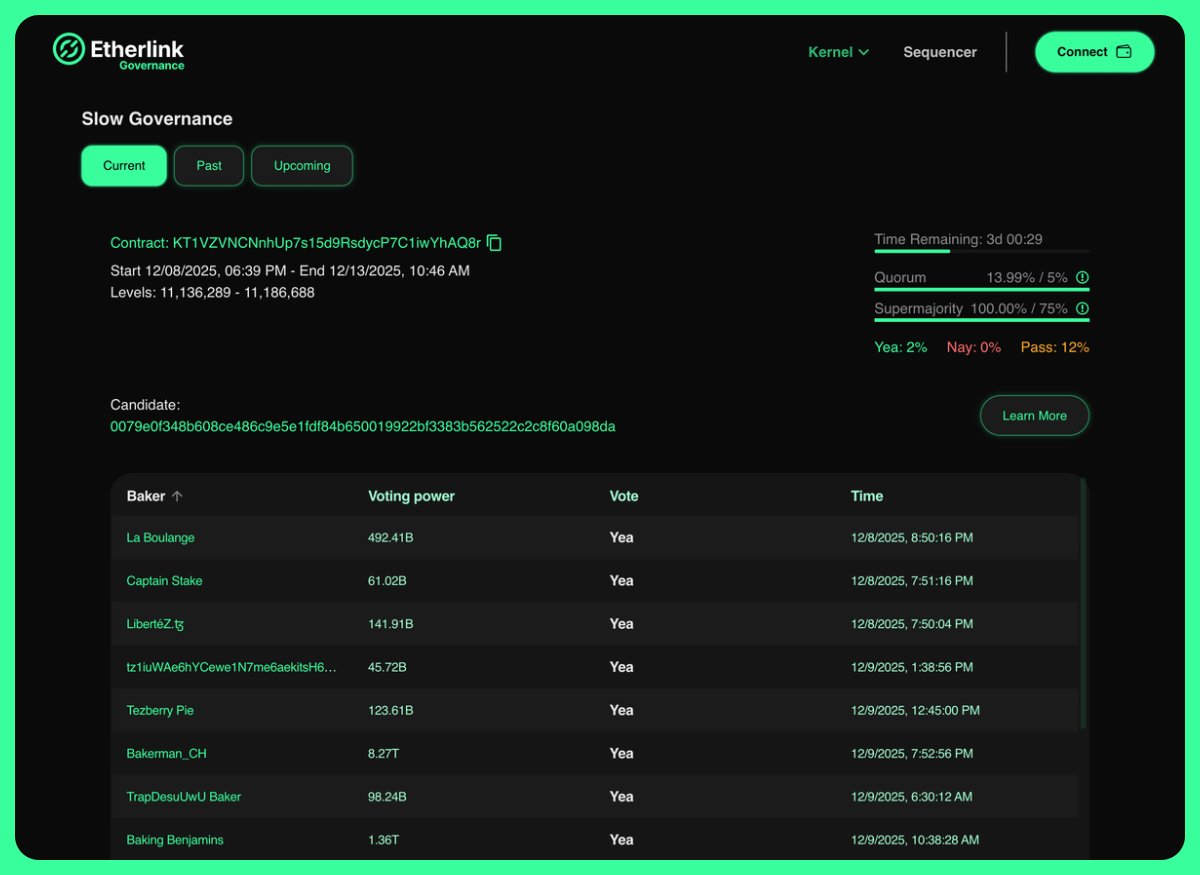The width and height of the screenshot is (1200, 875).
Task: Click the Slow Governance heading
Action: tap(157, 119)
